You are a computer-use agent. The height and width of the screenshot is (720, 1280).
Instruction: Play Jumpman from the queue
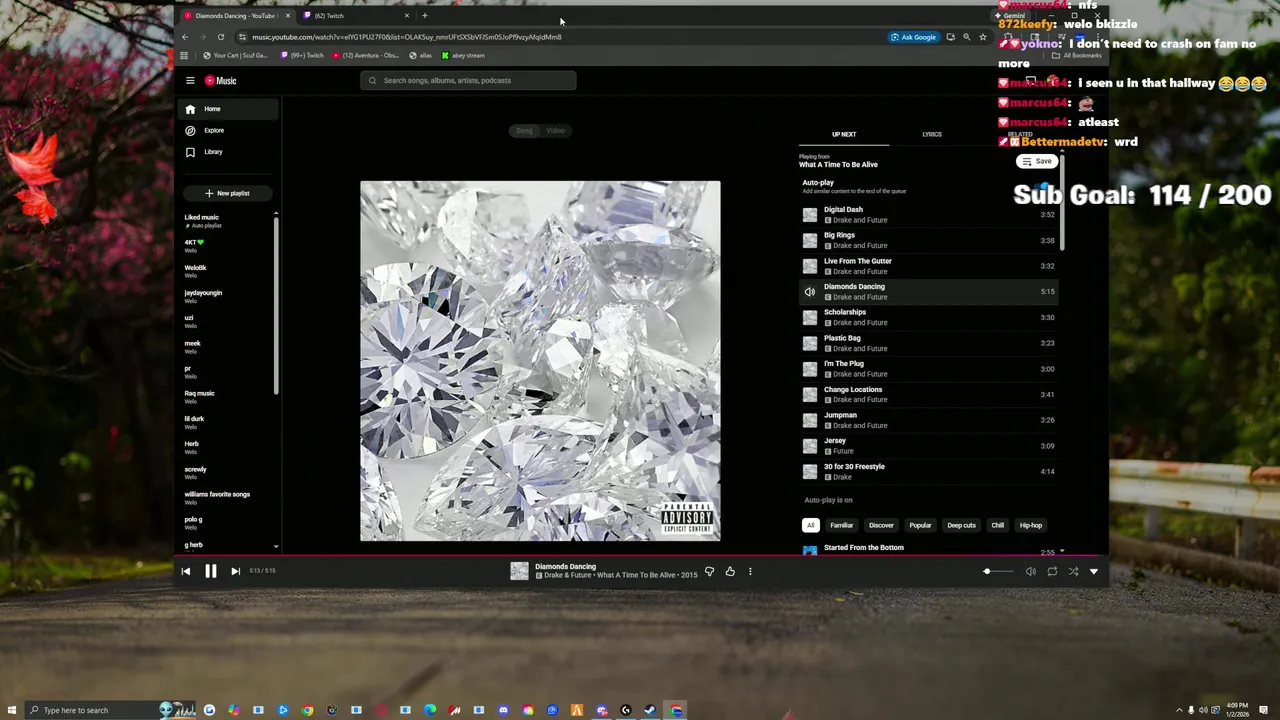pyautogui.click(x=929, y=420)
